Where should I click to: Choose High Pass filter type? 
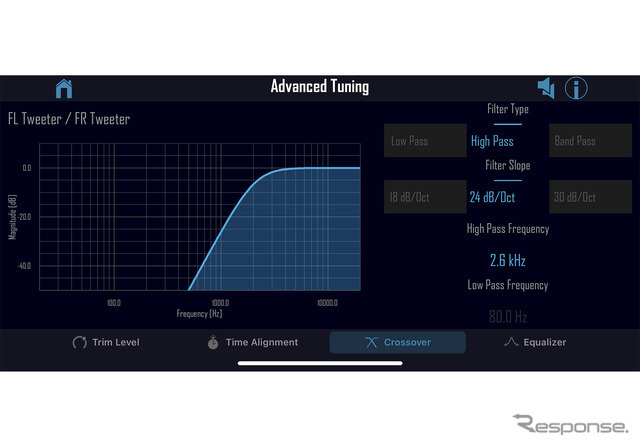[x=492, y=141]
